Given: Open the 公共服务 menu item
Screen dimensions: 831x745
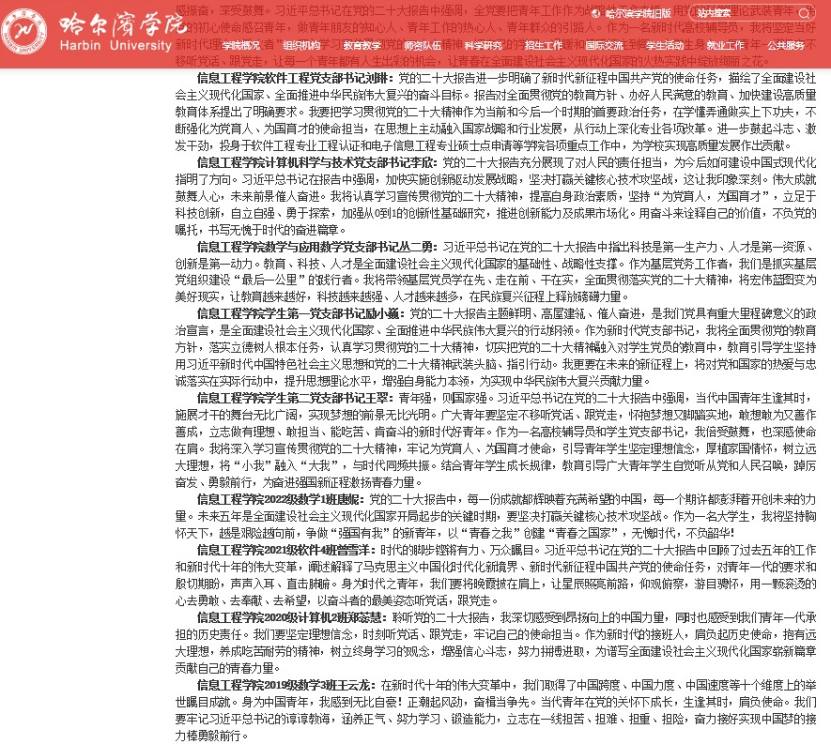Looking at the screenshot, I should pyautogui.click(x=787, y=46).
